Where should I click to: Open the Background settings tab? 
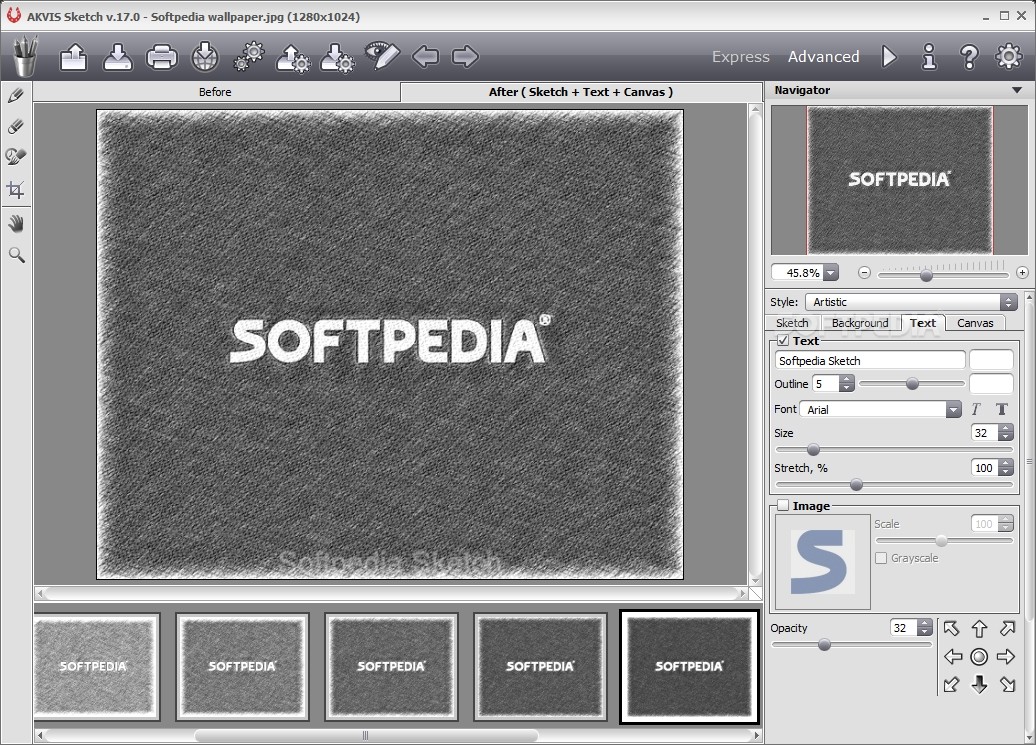(860, 323)
